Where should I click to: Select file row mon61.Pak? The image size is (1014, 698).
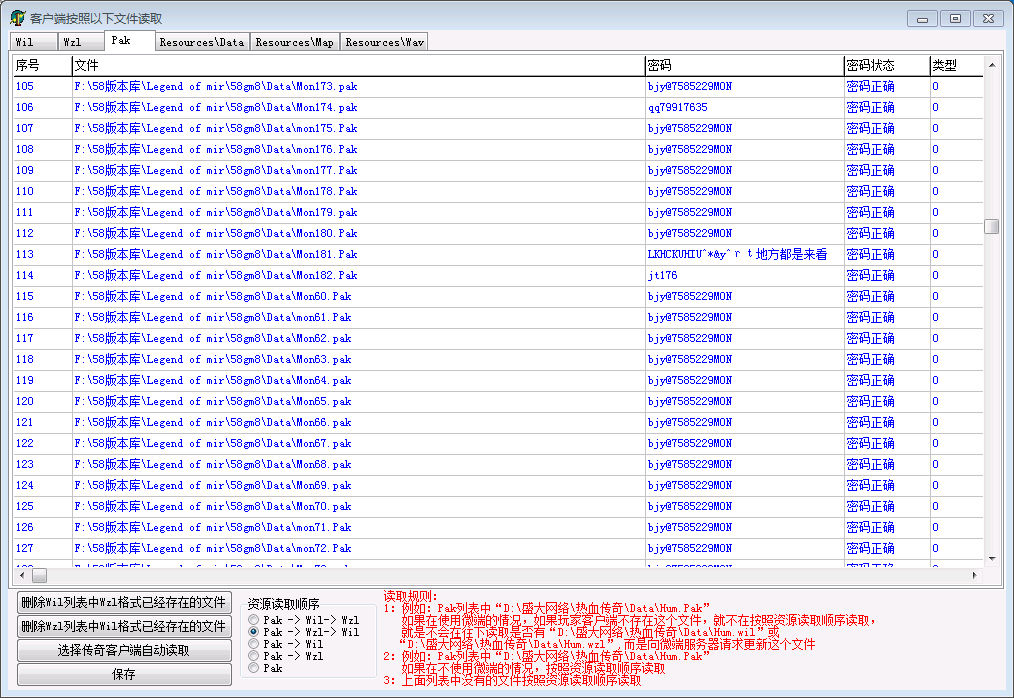pyautogui.click(x=498, y=318)
